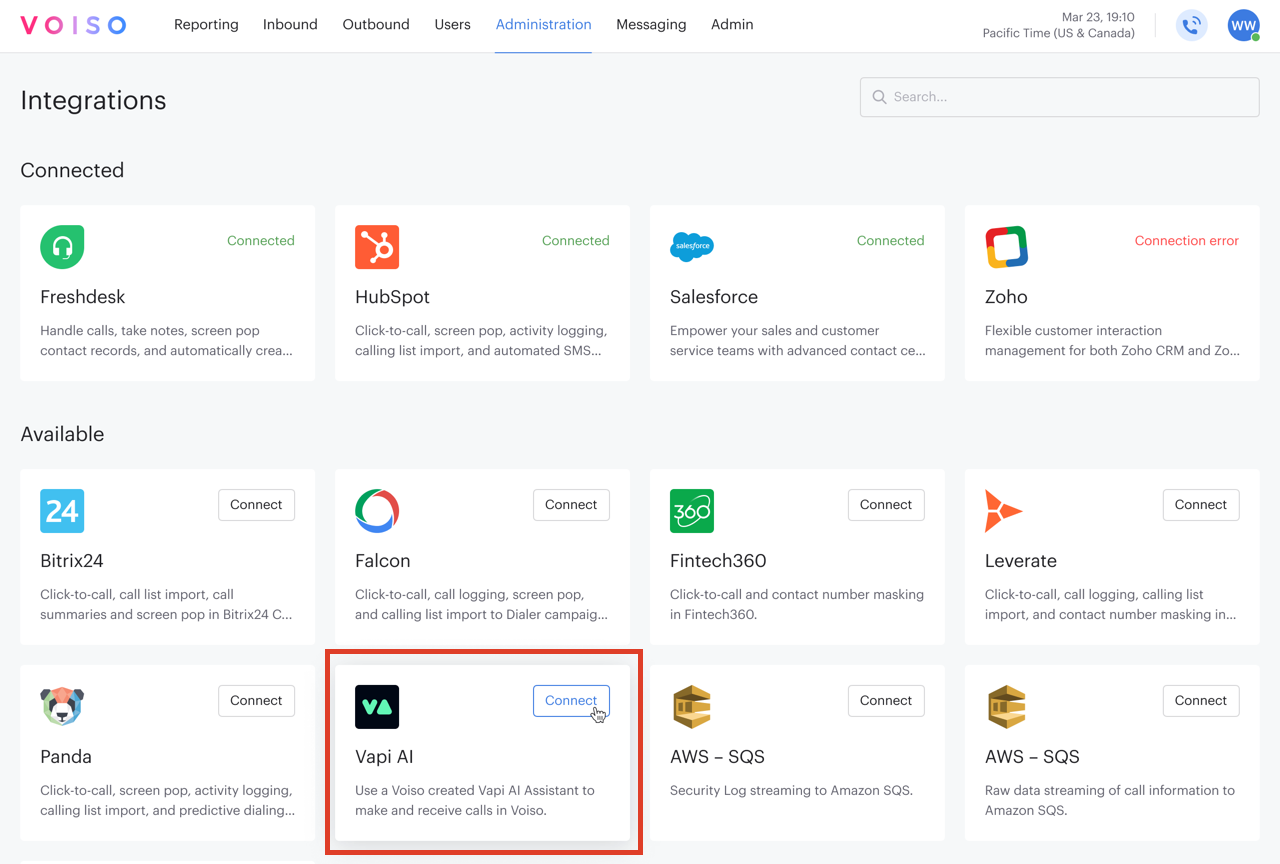Open the Voiso home logo
Viewport: 1280px width, 864px height.
73,25
